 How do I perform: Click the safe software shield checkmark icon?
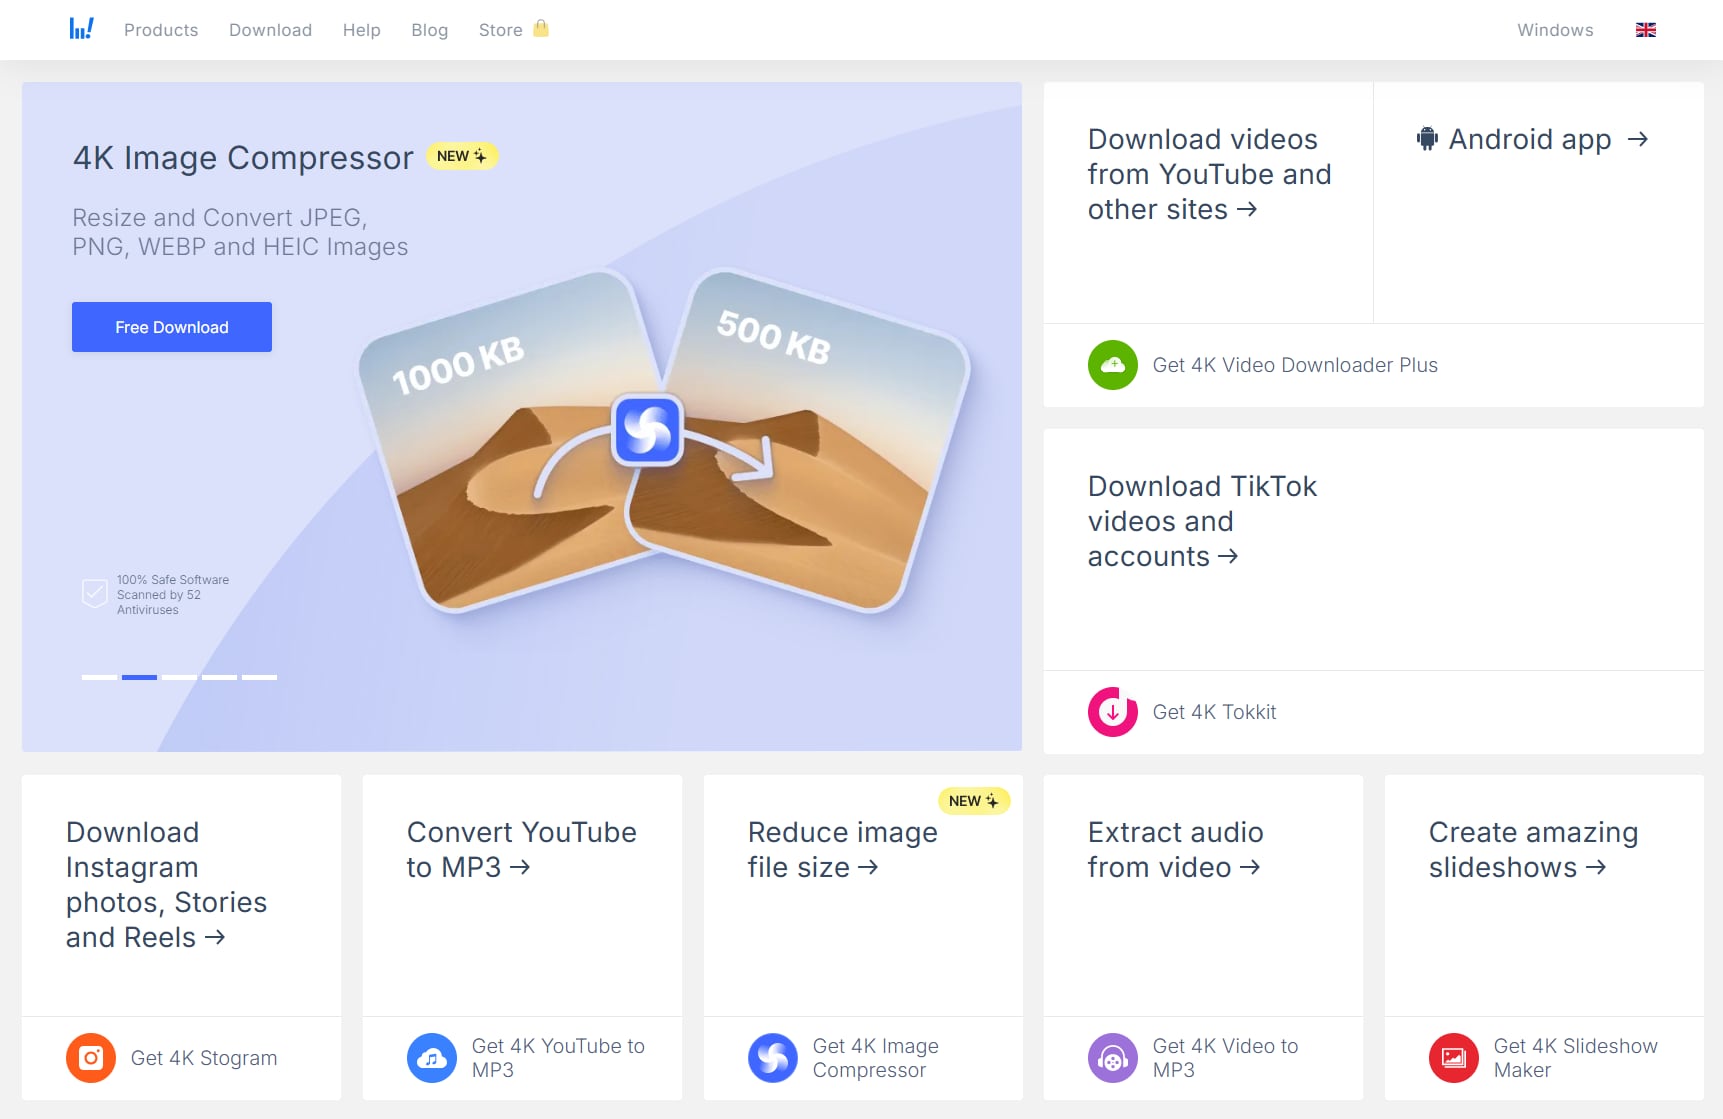(x=94, y=594)
